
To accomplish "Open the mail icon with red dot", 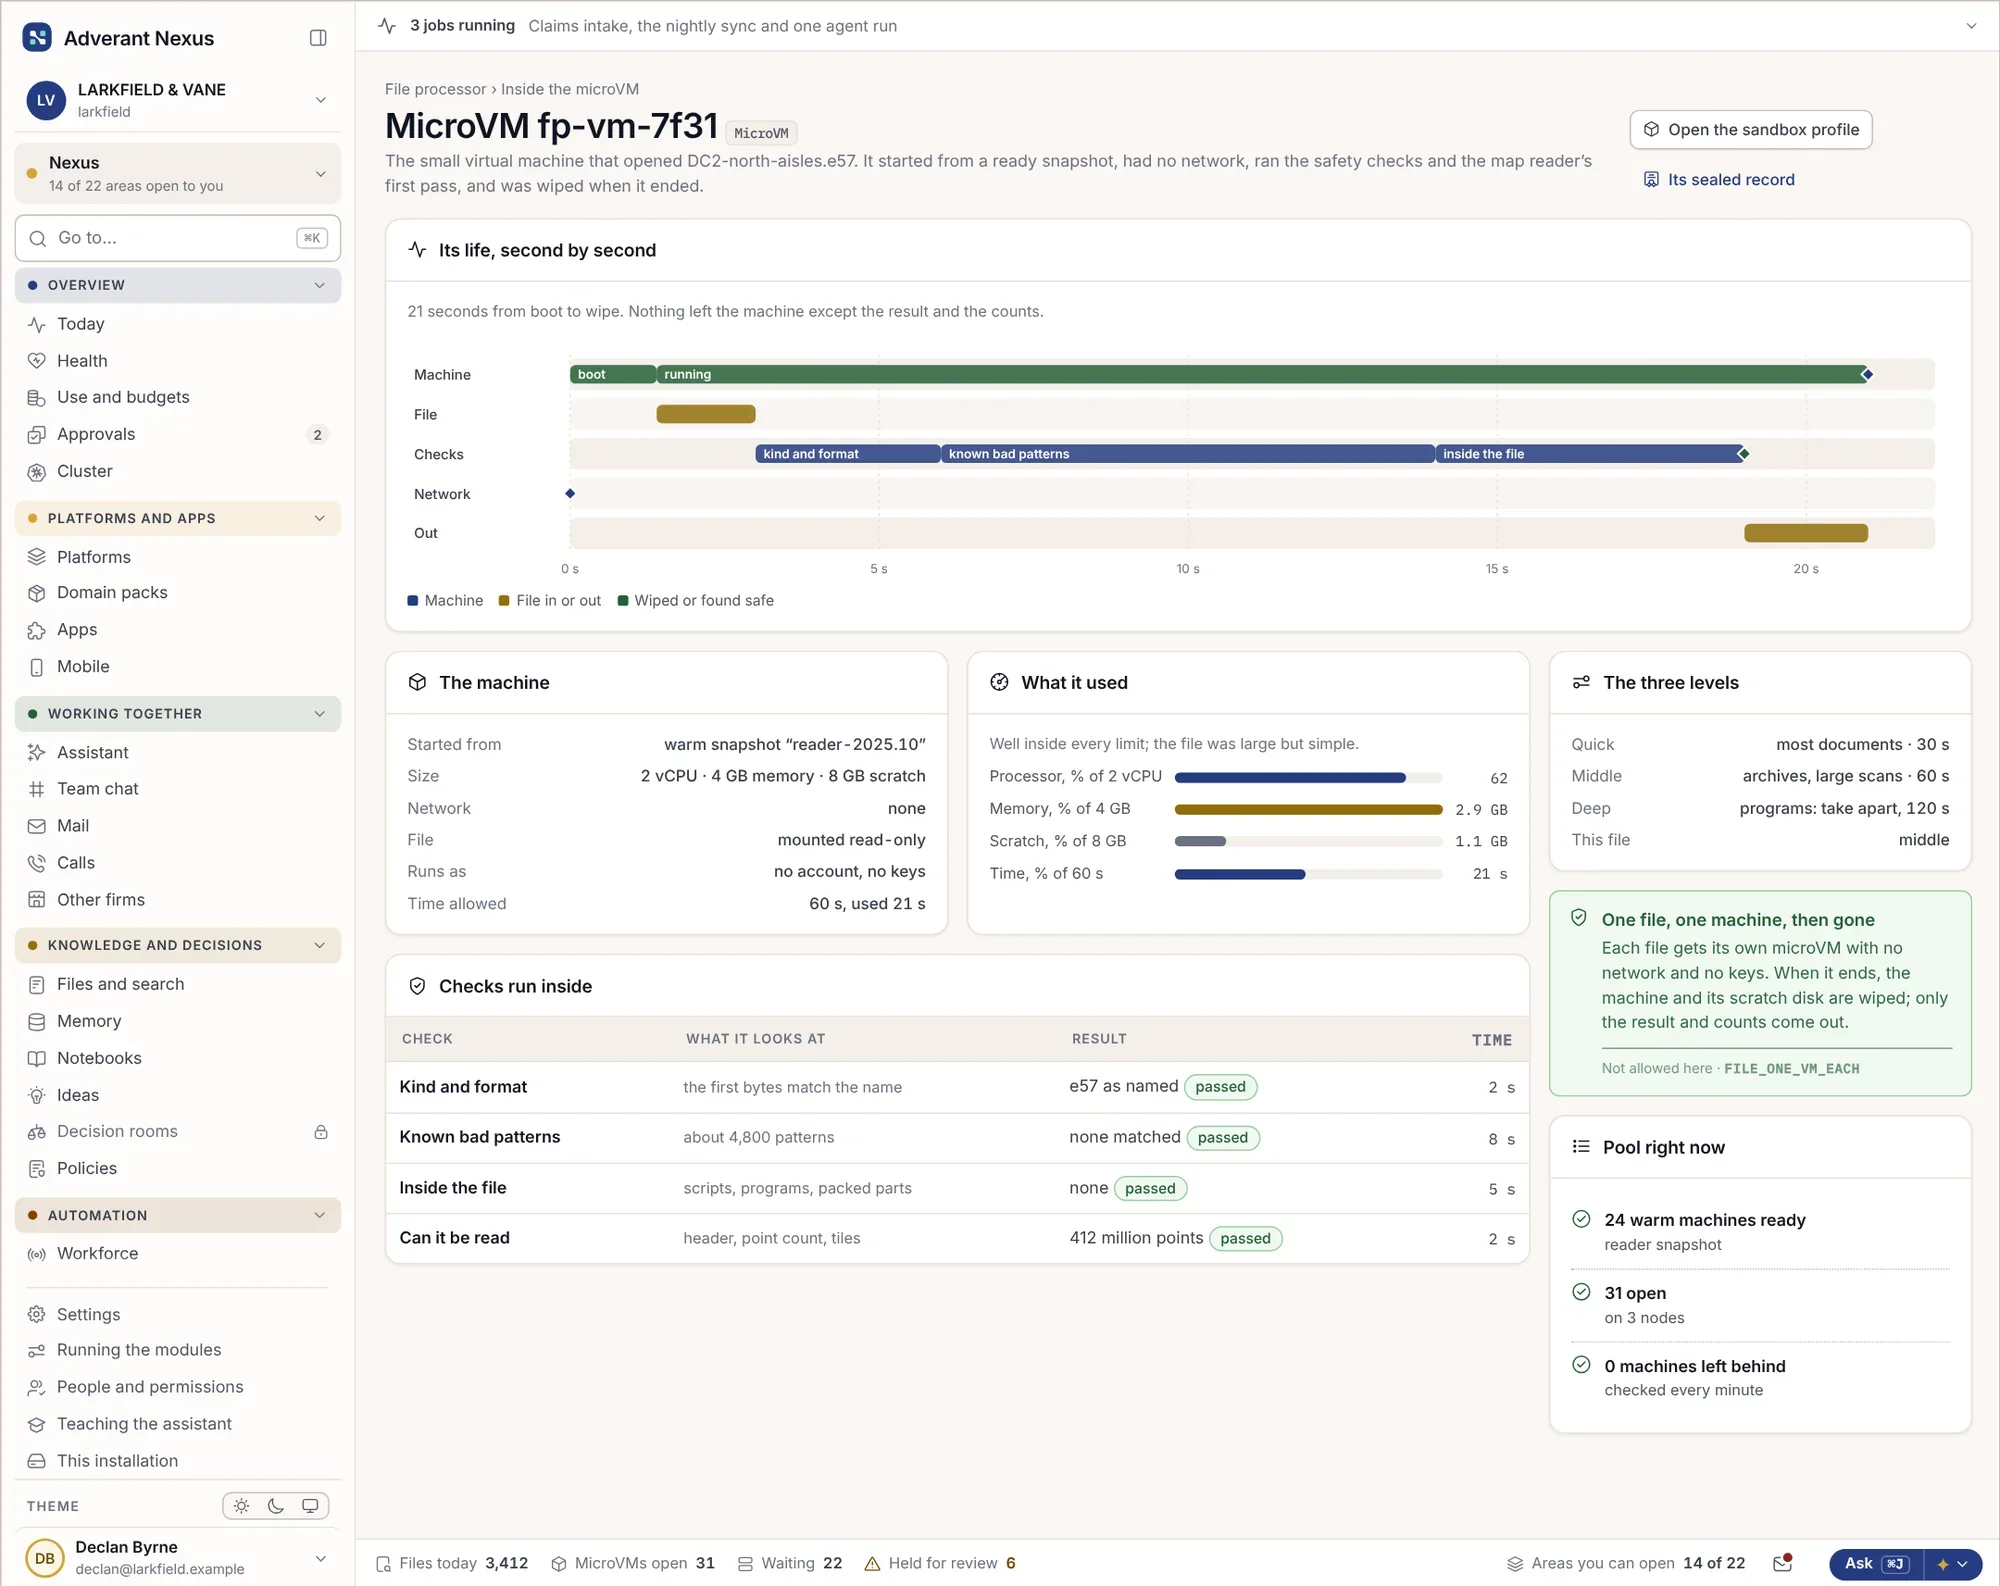I will tap(1782, 1563).
